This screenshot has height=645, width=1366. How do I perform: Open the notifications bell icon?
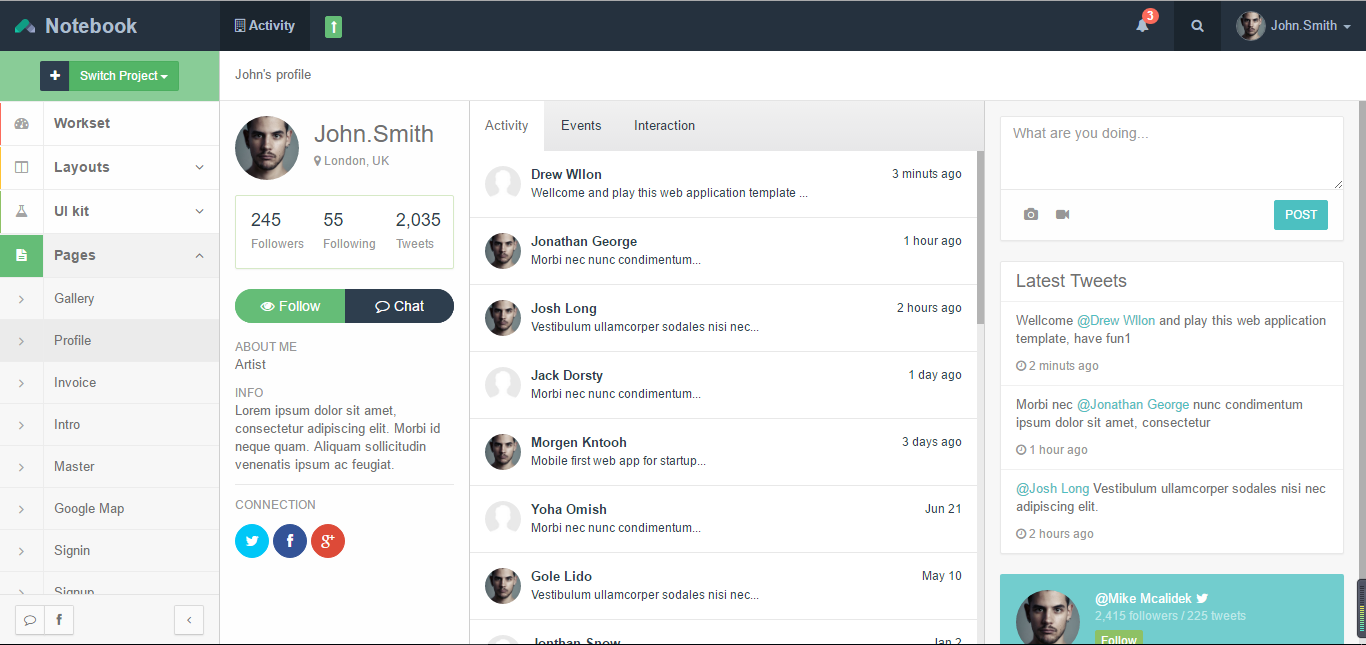point(1142,26)
